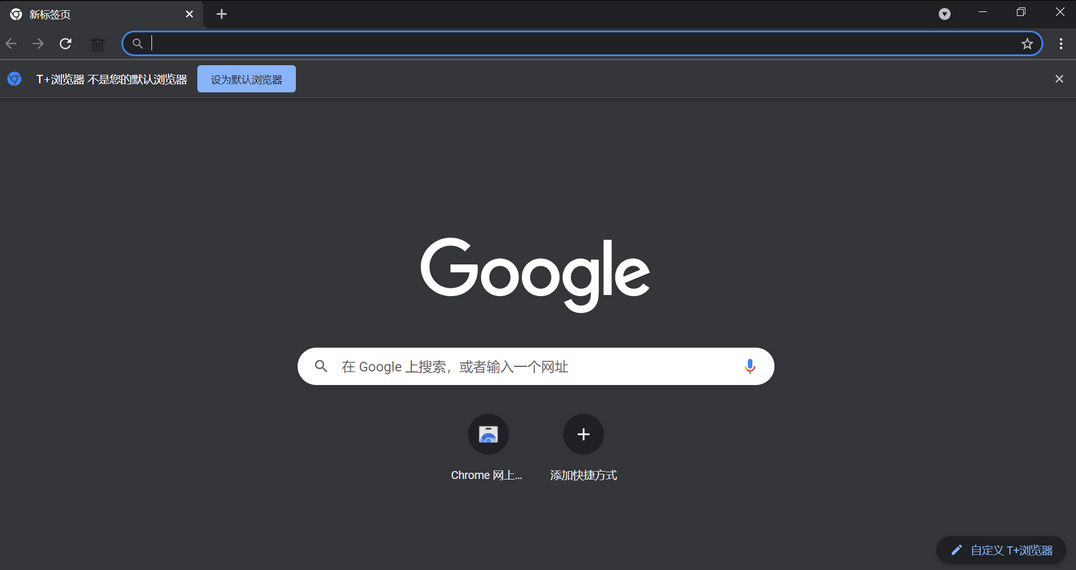Bookmark this page with the star icon
Viewport: 1076px width, 570px height.
coord(1027,44)
